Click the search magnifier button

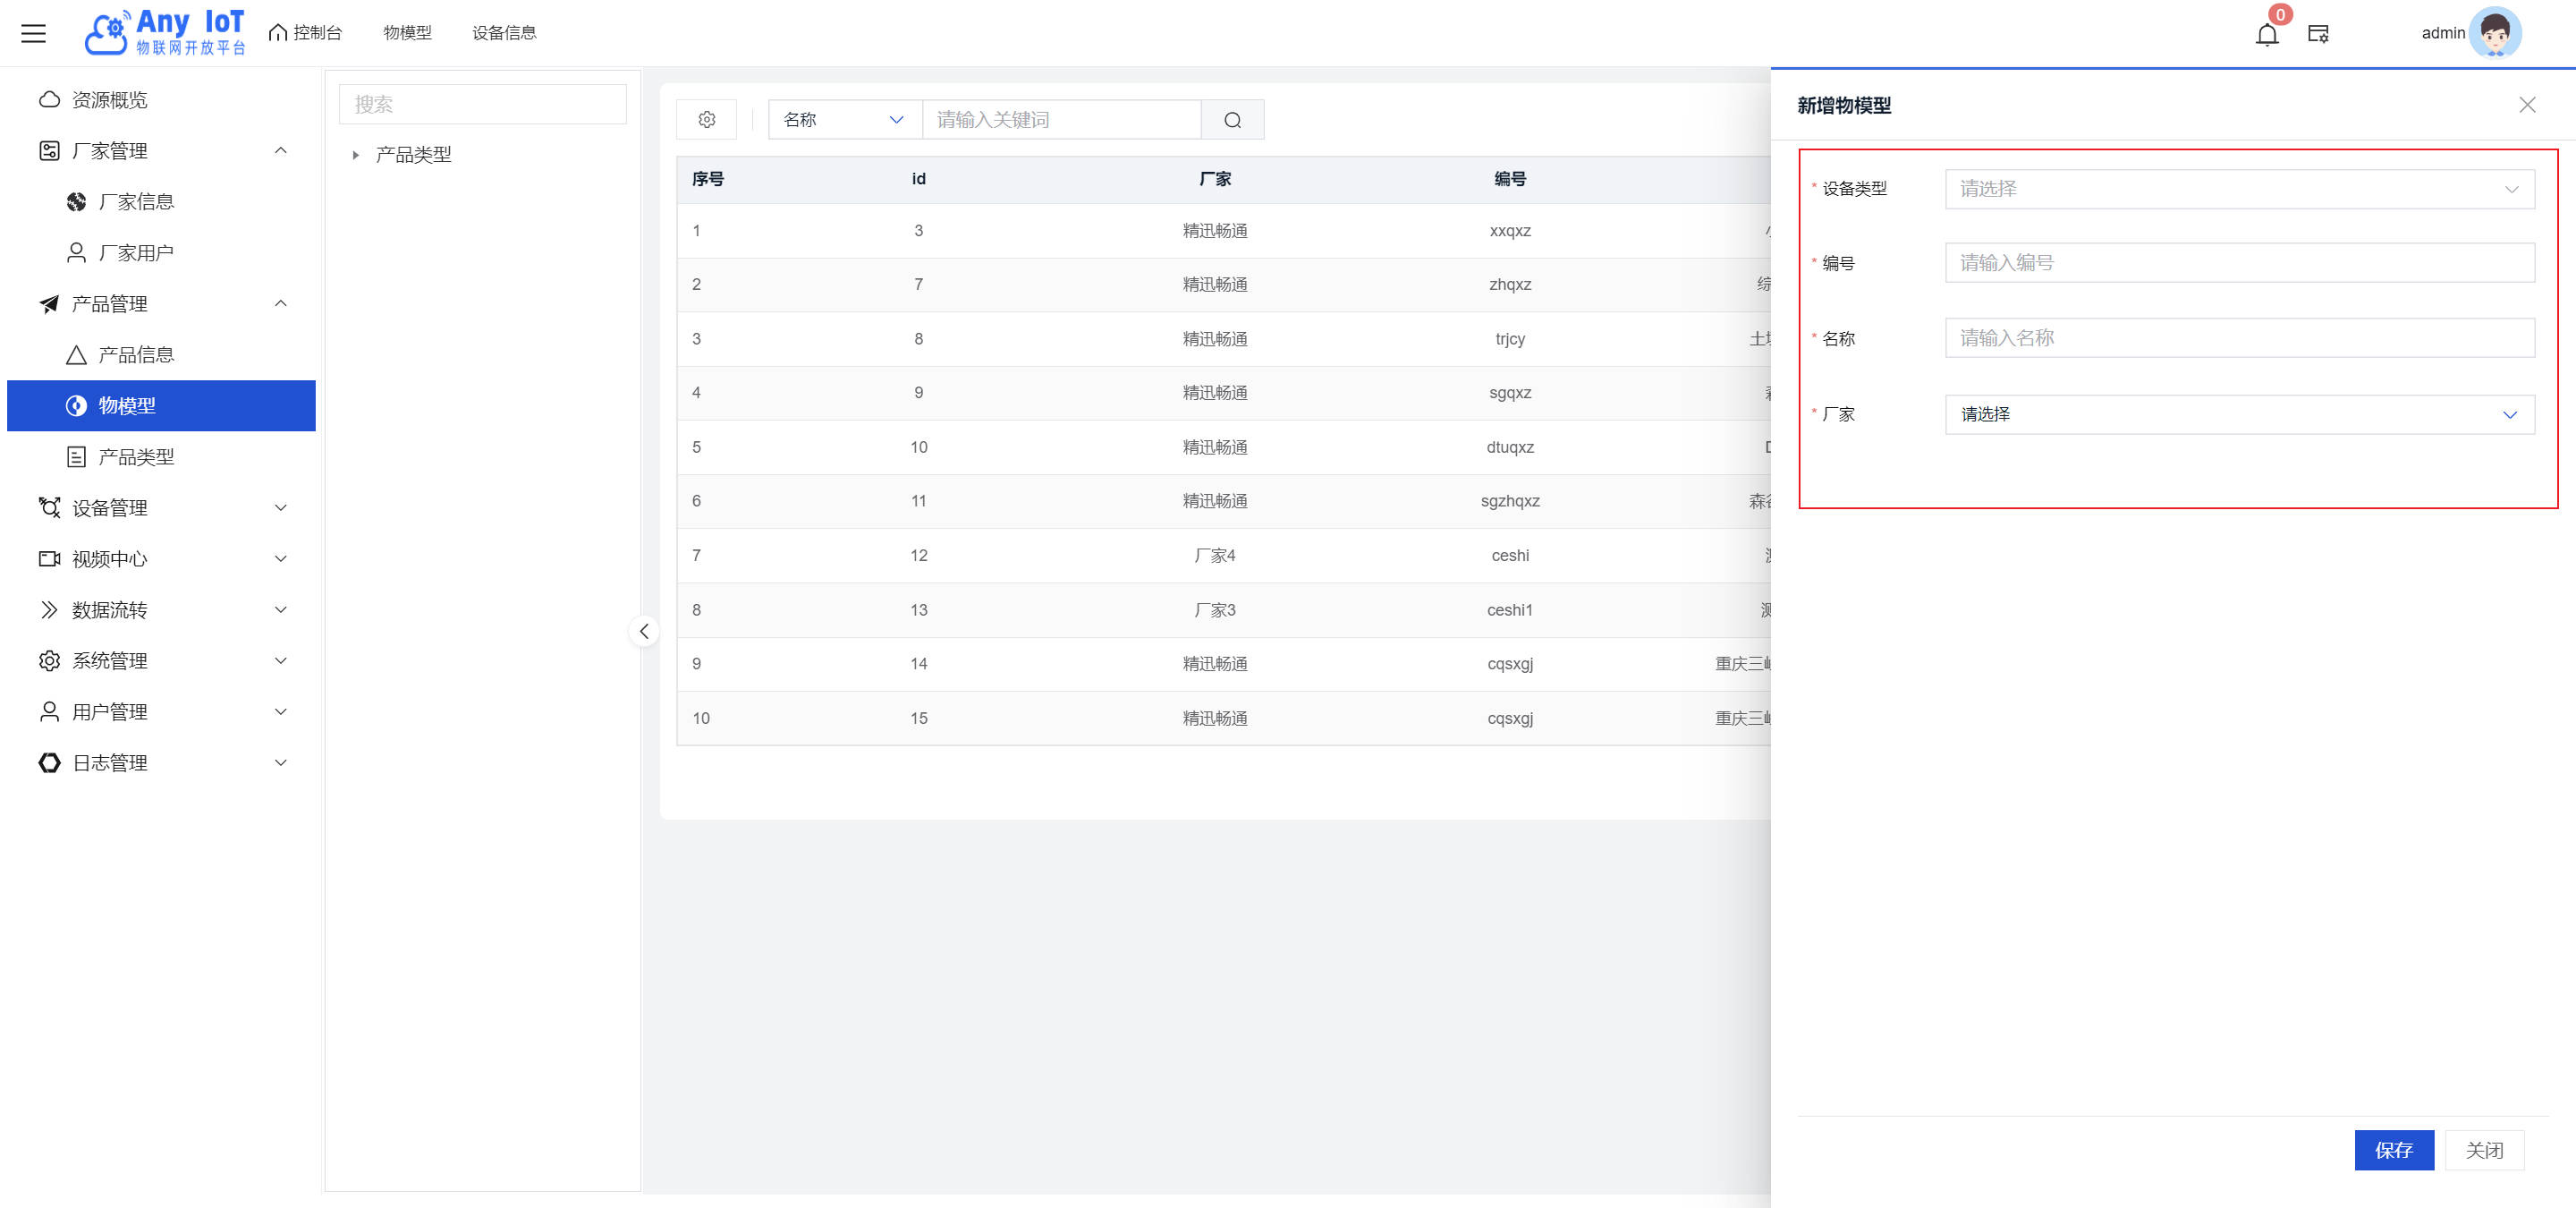1232,120
